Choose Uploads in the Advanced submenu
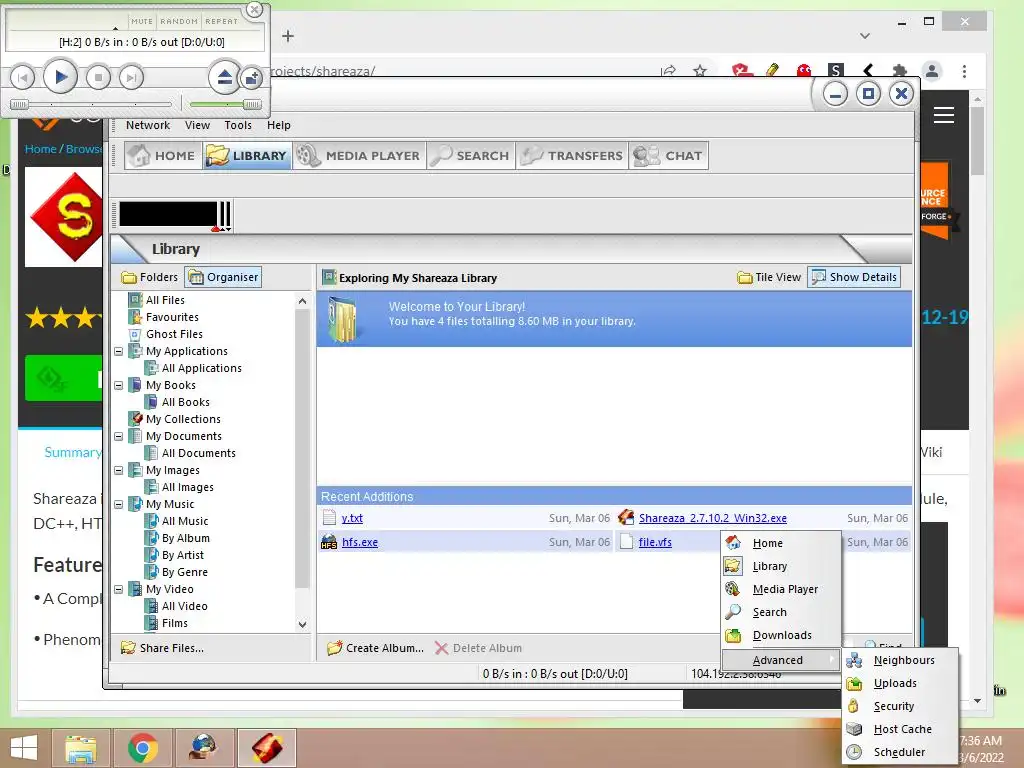 pyautogui.click(x=900, y=682)
